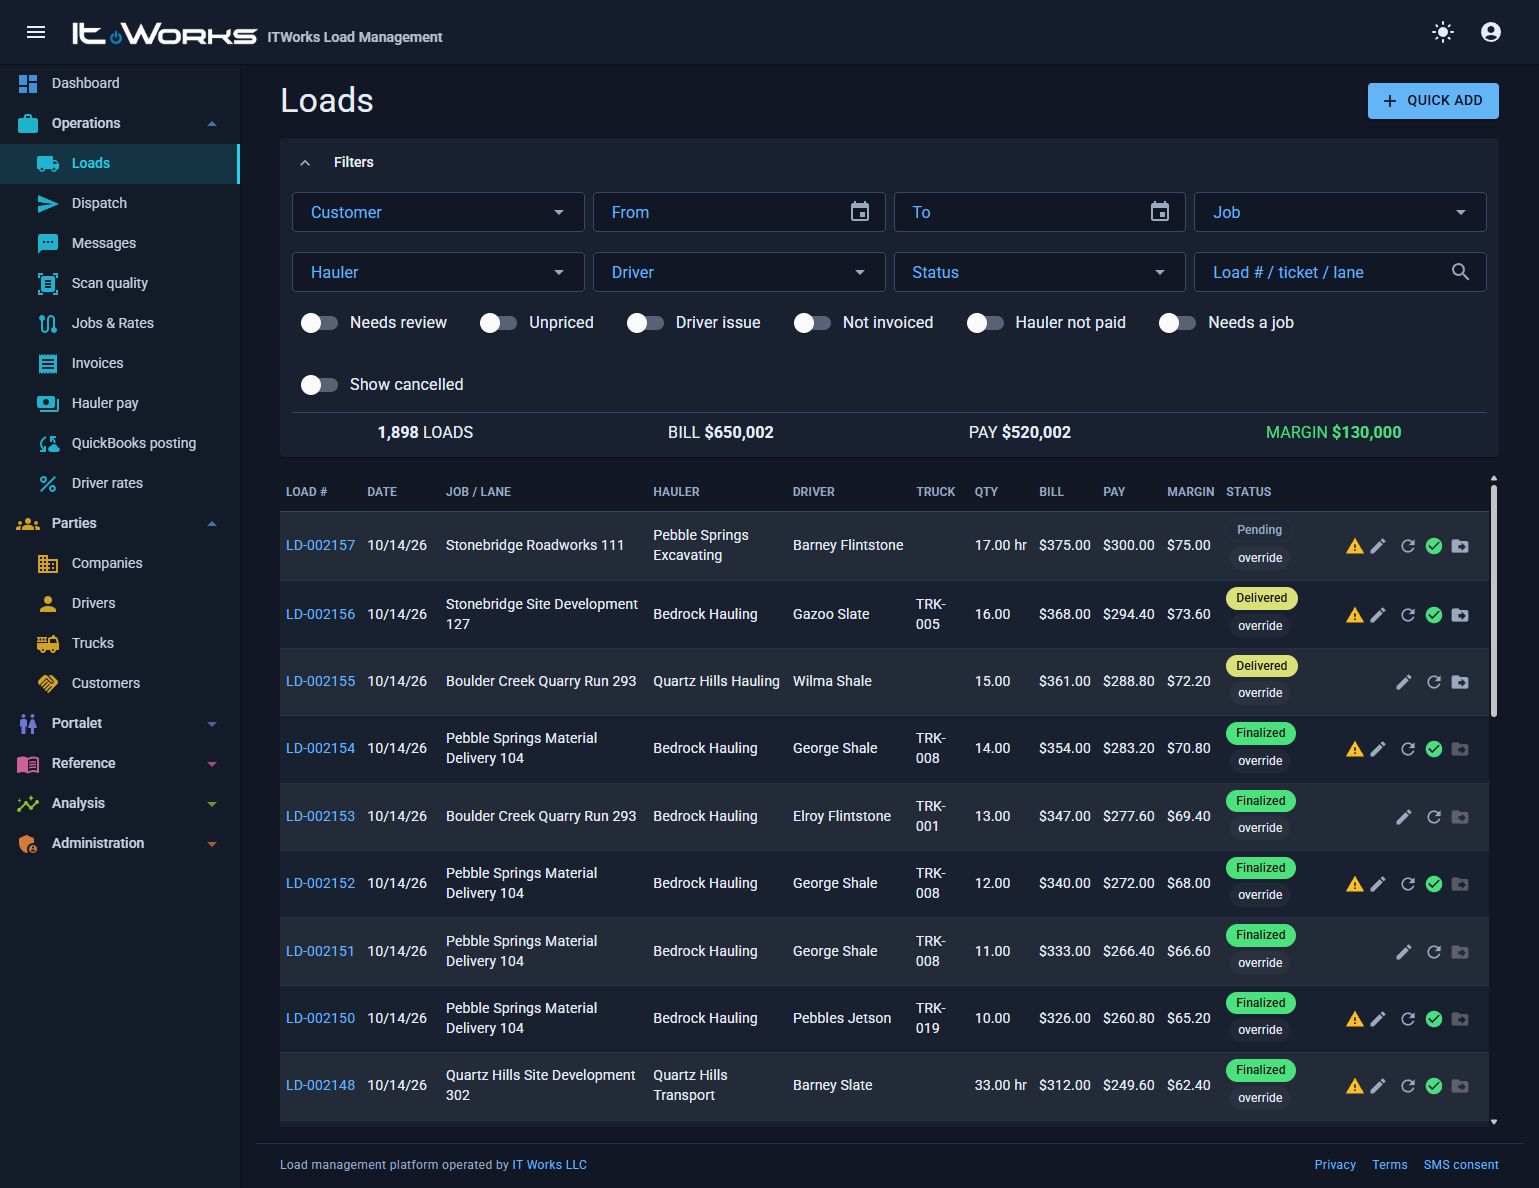Collapse the Filters panel chevron

[x=305, y=162]
